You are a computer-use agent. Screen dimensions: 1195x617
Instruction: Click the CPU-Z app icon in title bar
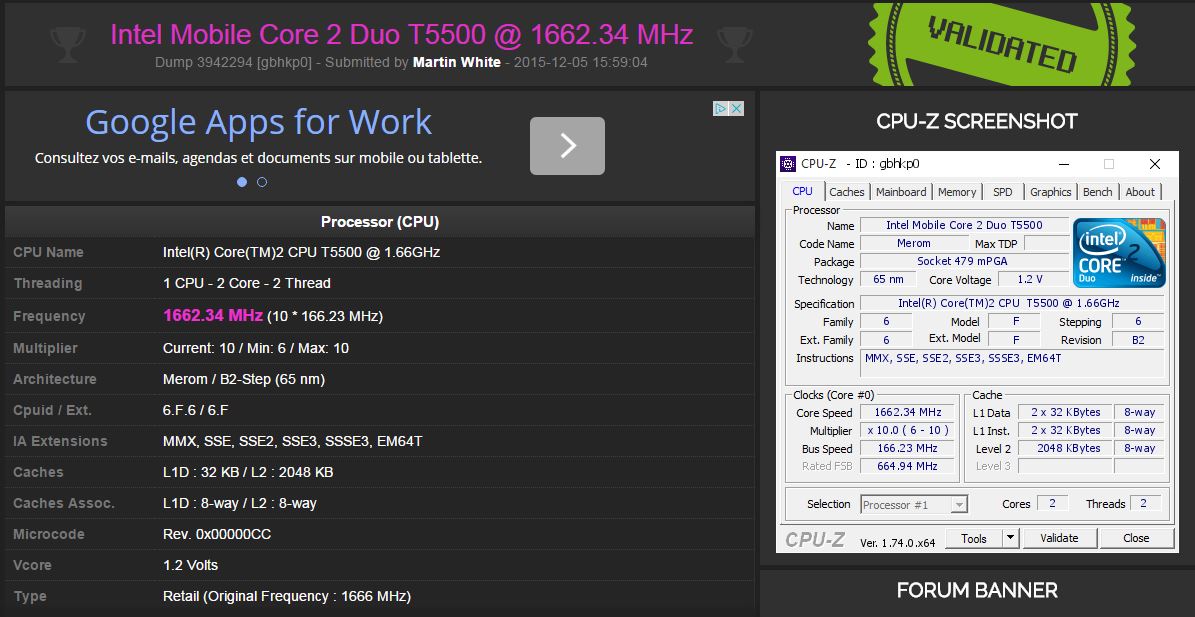click(x=788, y=164)
